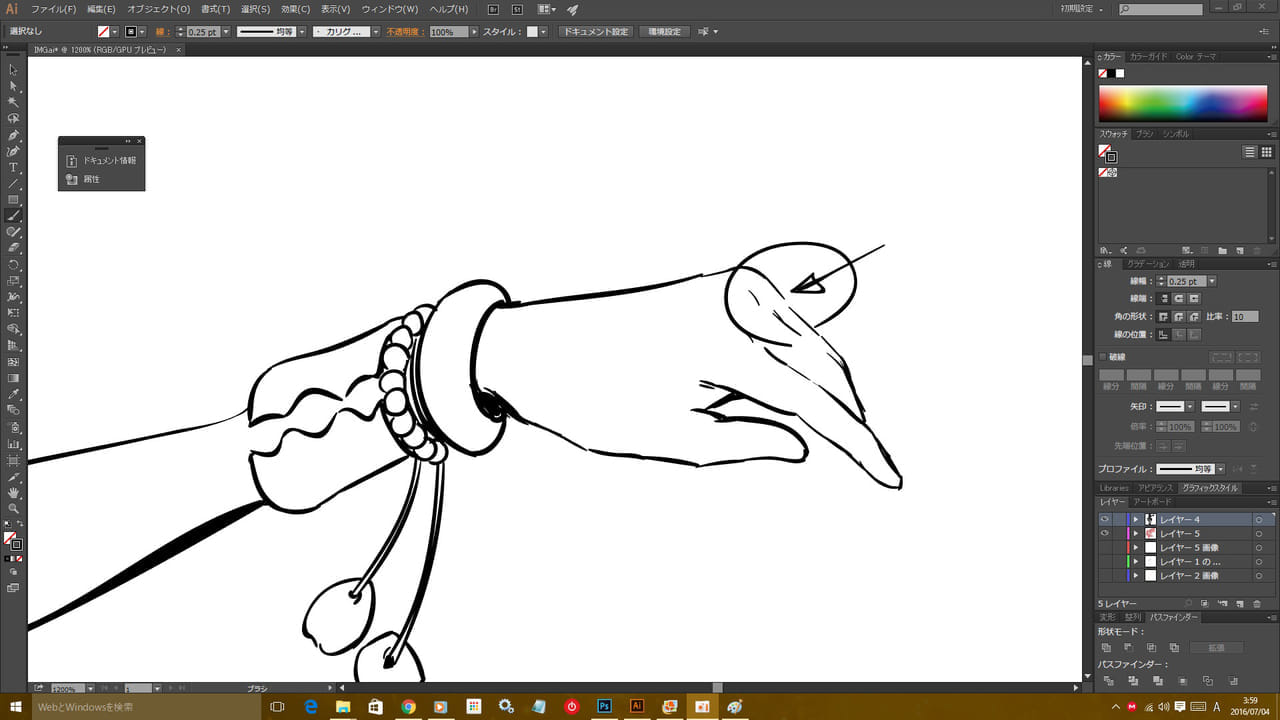
Task: Open the 効果(C) menu
Action: pos(295,9)
